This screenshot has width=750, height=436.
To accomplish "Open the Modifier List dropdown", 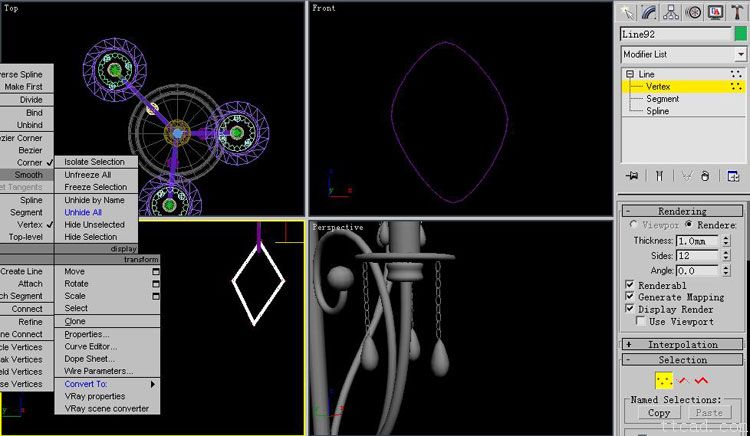I will [x=683, y=54].
